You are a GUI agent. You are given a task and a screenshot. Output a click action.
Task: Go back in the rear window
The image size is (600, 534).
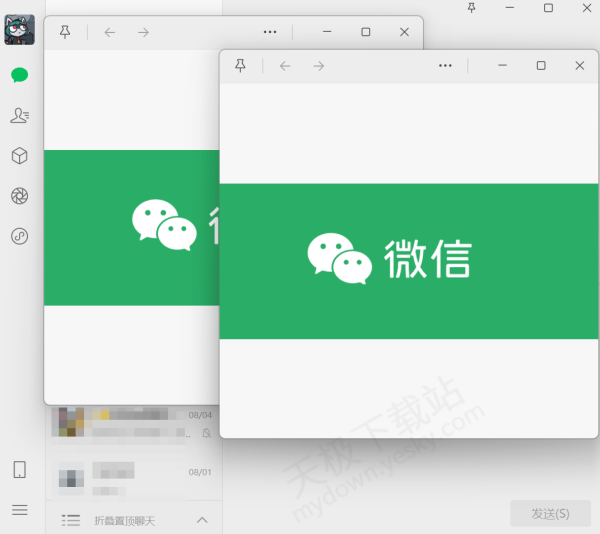(x=110, y=32)
